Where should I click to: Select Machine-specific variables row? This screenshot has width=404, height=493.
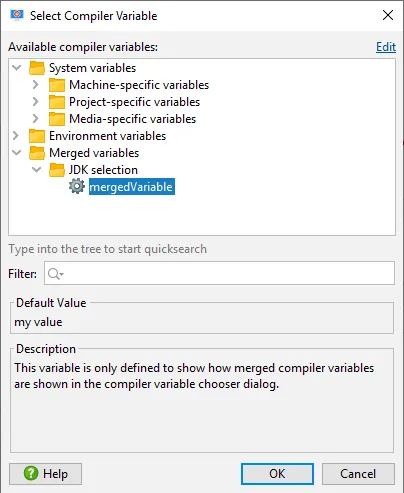tap(139, 85)
